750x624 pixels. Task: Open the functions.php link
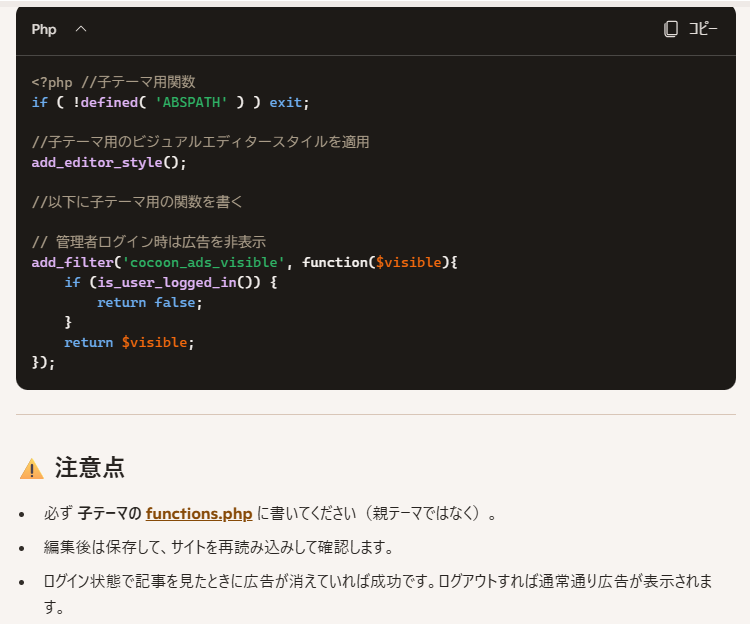pyautogui.click(x=198, y=514)
